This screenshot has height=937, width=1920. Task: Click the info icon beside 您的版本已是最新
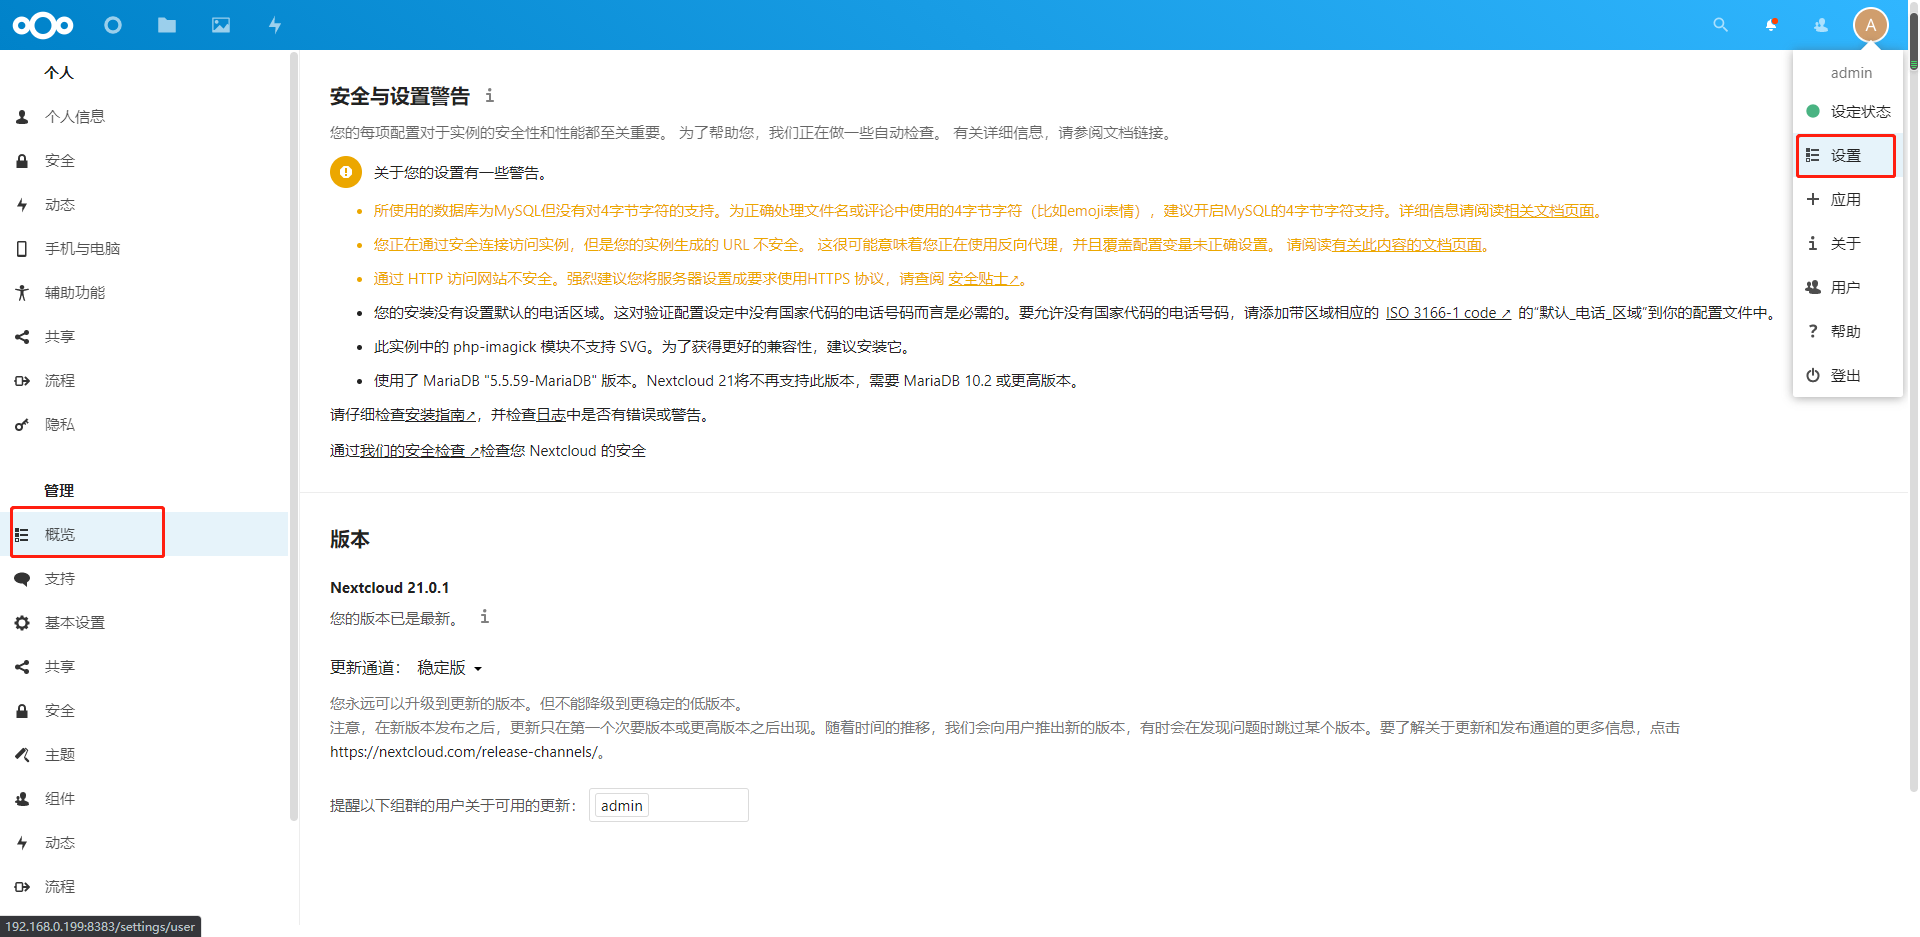click(x=484, y=617)
